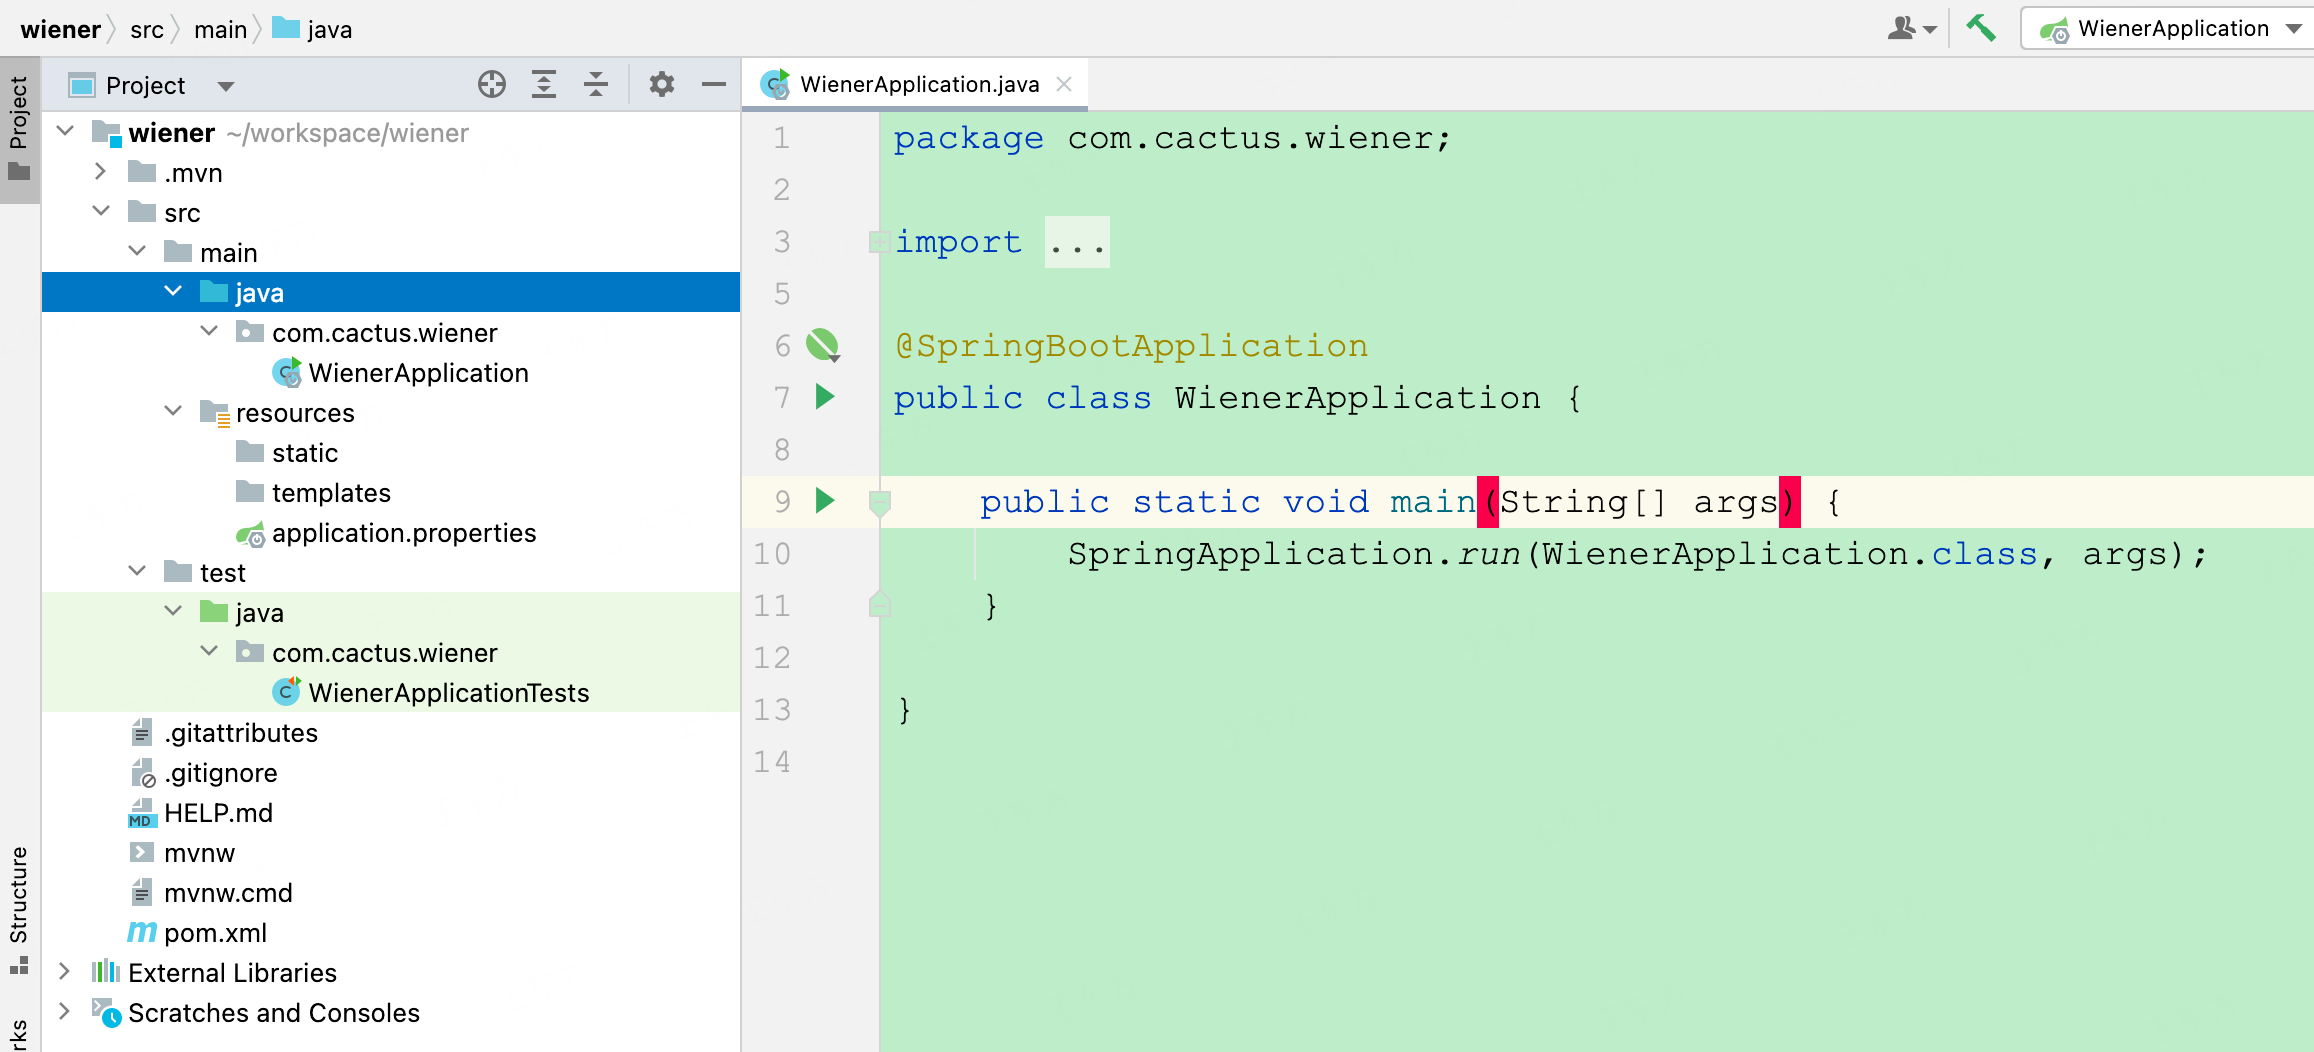Screen dimensions: 2314x1052
Task: Click the @SpringBootApplication annotation in editor
Action: 1131,346
